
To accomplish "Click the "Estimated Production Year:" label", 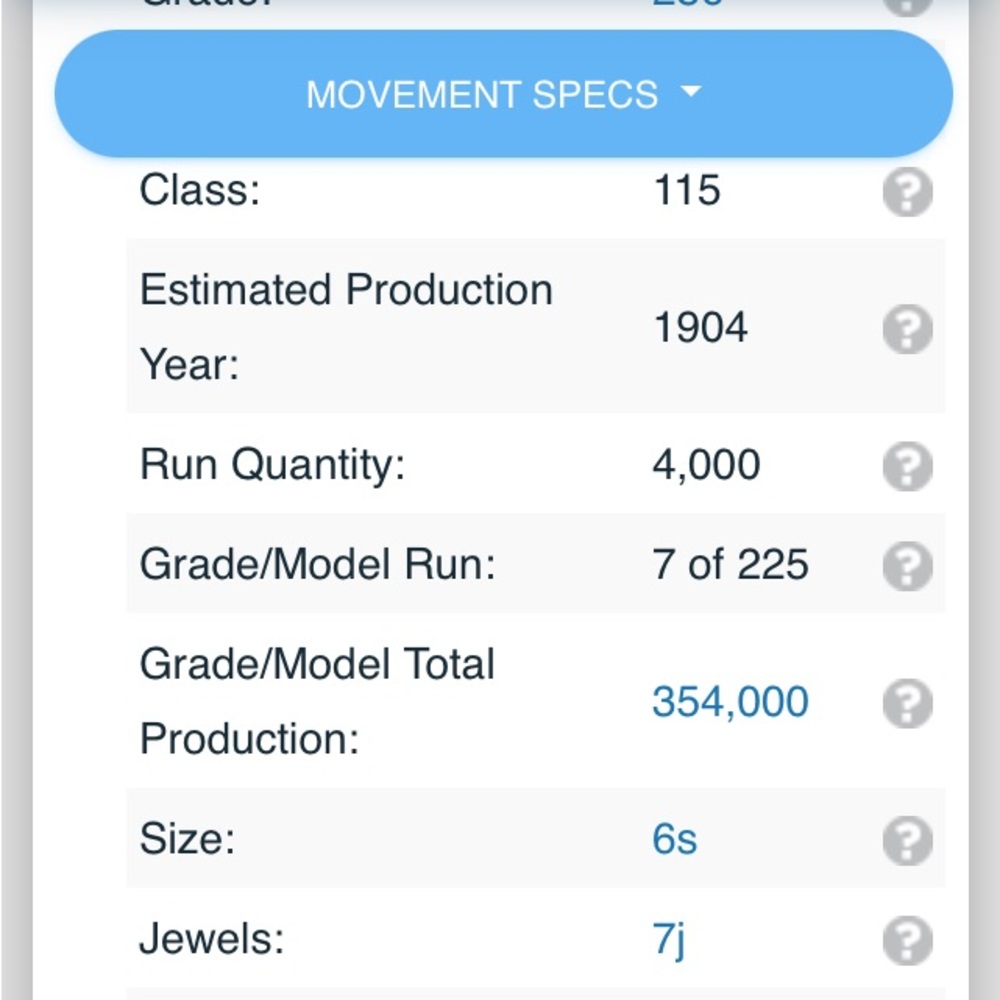I will (x=346, y=327).
